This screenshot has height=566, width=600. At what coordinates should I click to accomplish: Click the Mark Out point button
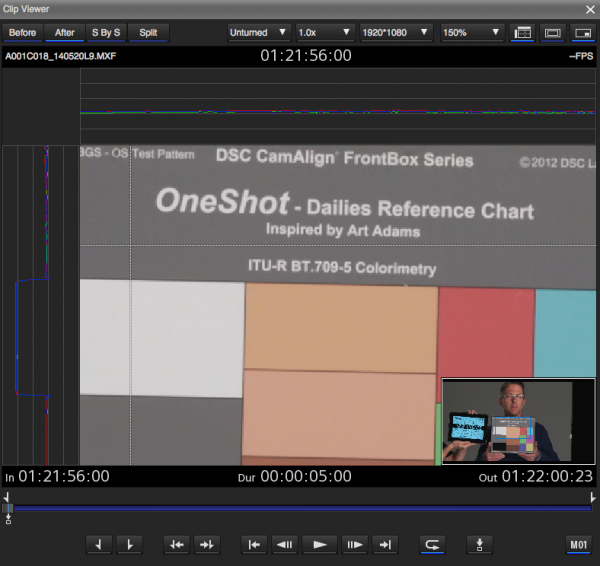point(129,544)
